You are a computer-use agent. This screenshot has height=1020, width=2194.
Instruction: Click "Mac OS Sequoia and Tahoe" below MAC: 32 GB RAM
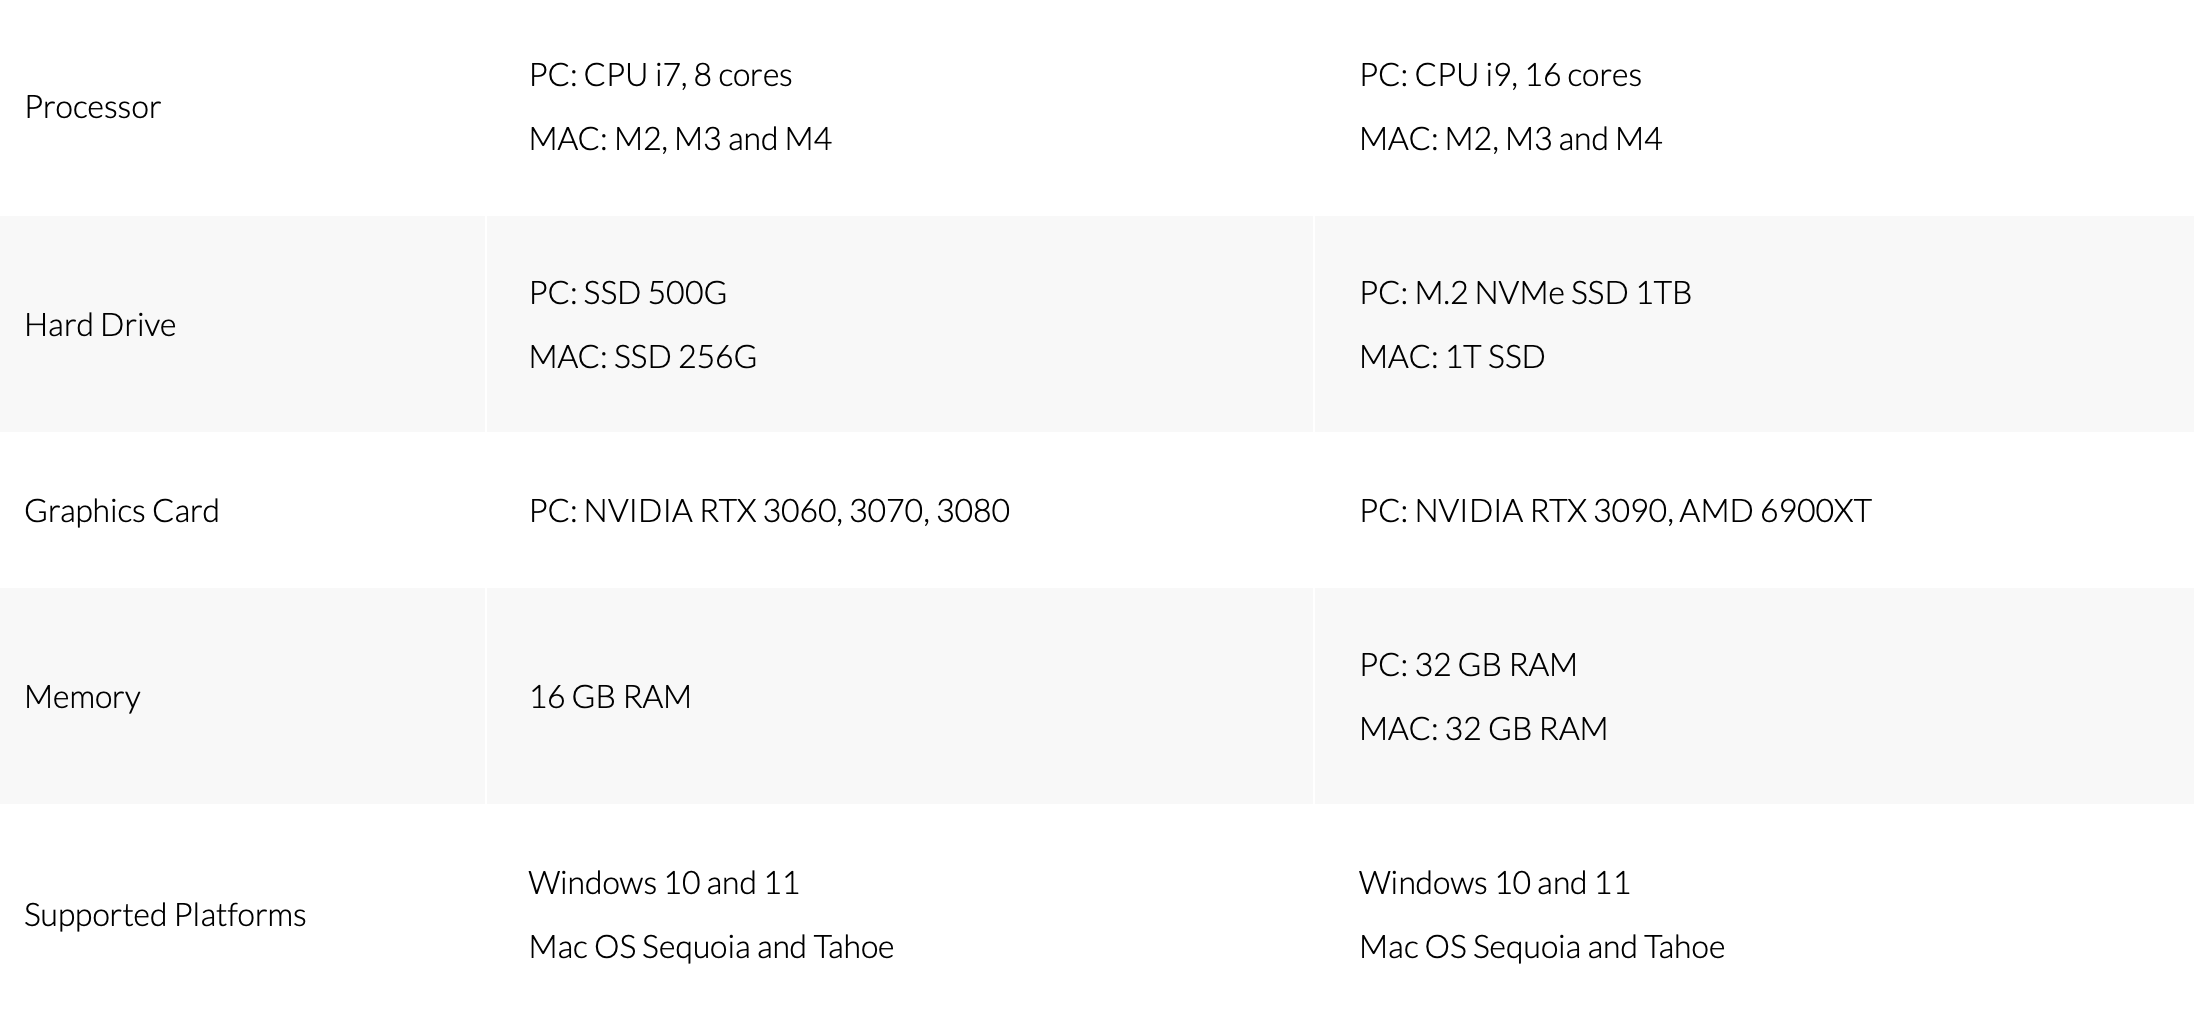1541,947
